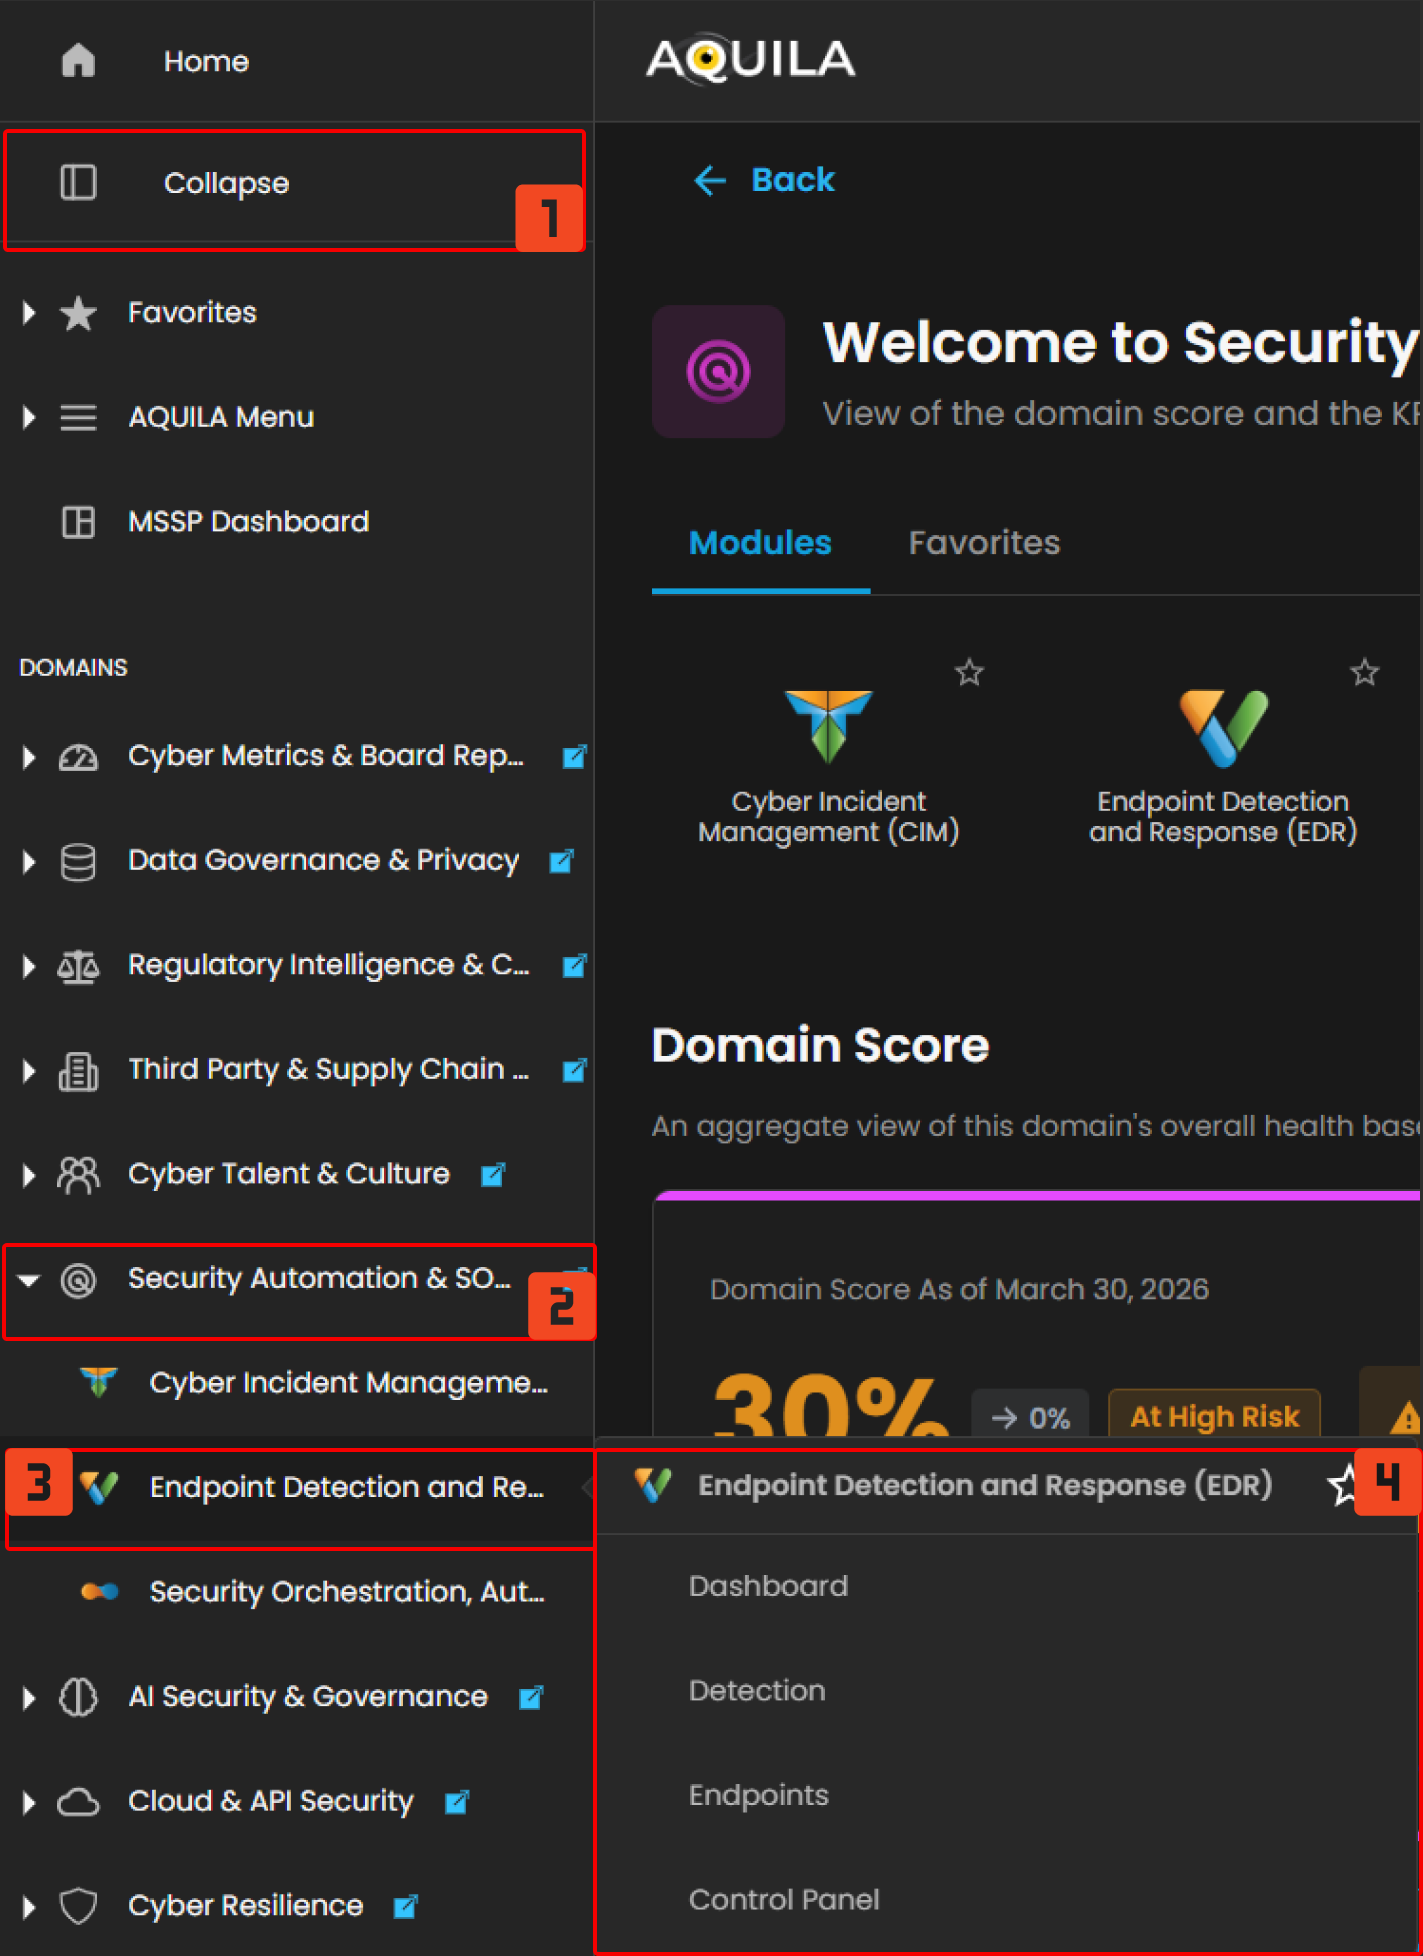The width and height of the screenshot is (1423, 1956).
Task: Expand the Cyber Resilience domain
Action: pos(29,1907)
